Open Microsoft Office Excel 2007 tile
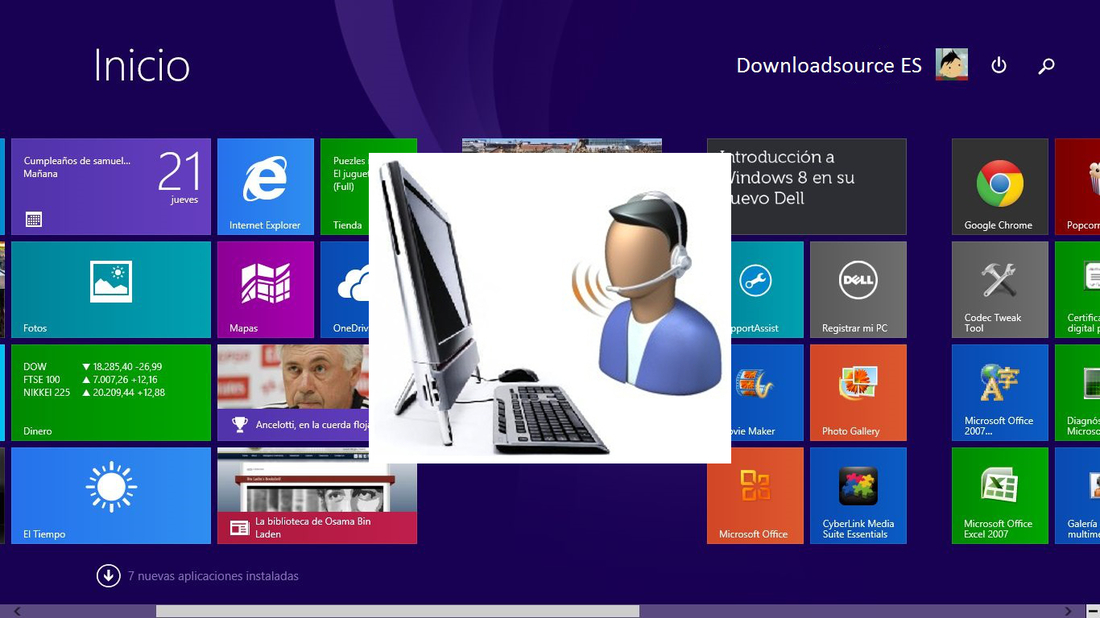Screen dimensions: 1100x618 tap(1000, 496)
